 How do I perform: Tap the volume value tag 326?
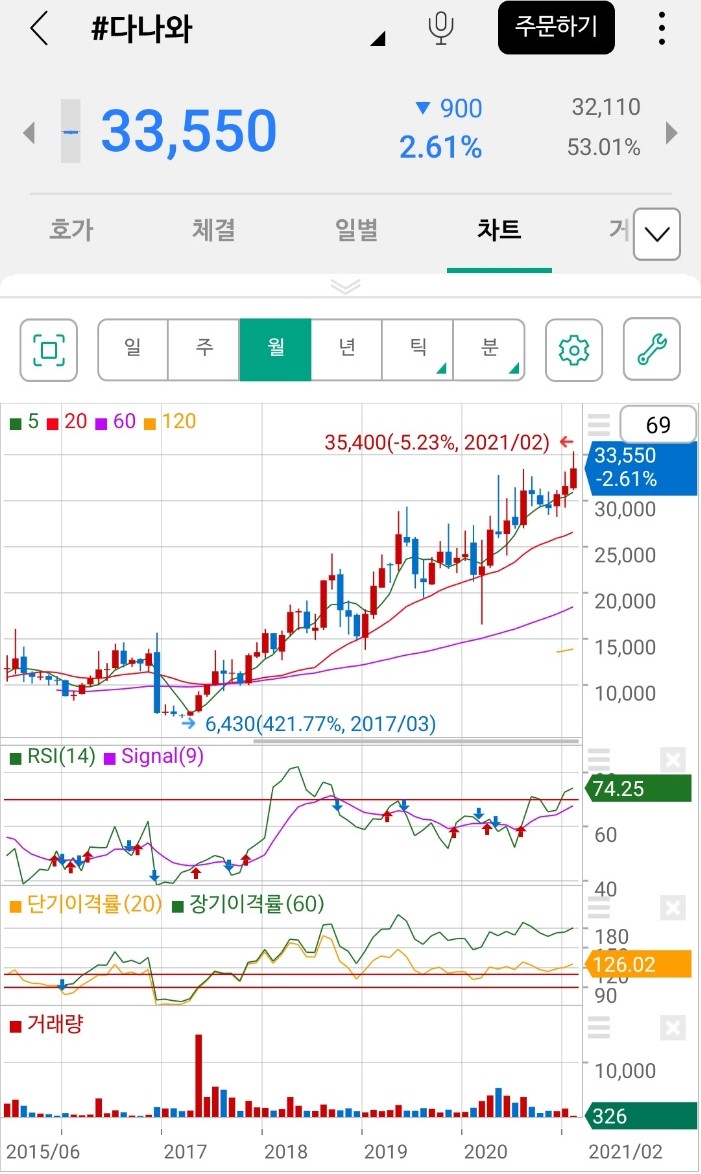pyautogui.click(x=640, y=1116)
